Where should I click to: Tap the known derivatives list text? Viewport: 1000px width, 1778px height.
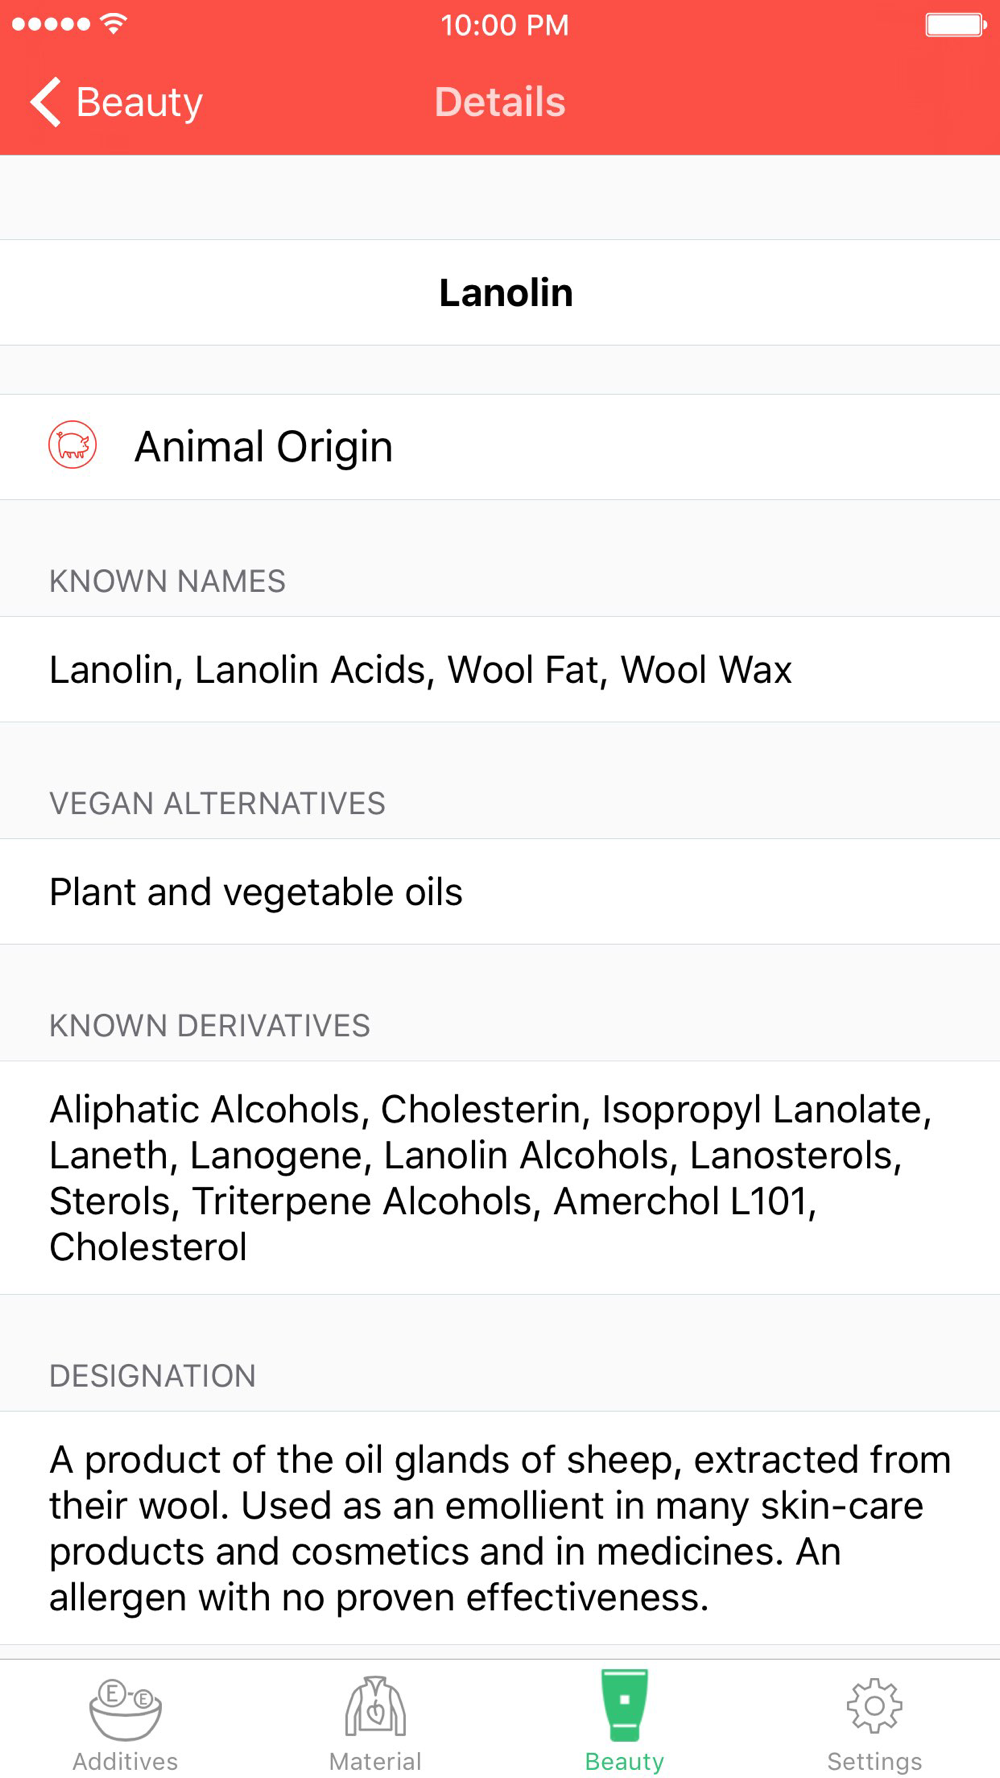coord(490,1178)
